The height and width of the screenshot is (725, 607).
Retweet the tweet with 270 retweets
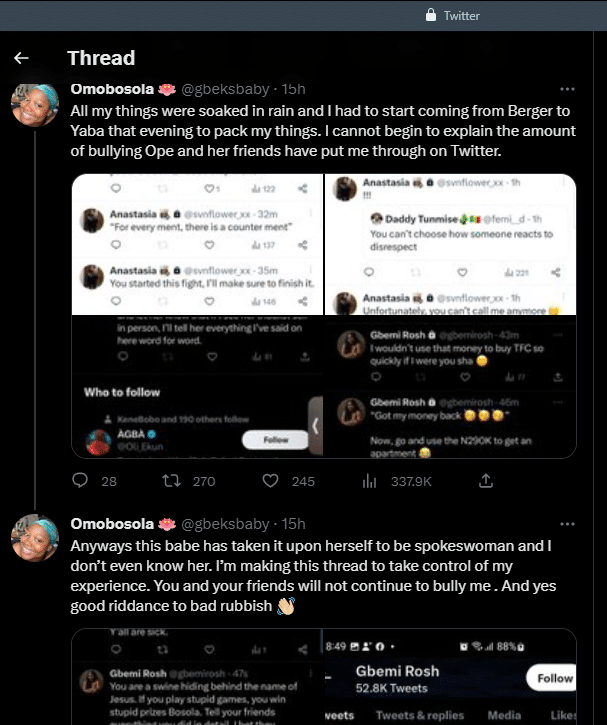(171, 481)
